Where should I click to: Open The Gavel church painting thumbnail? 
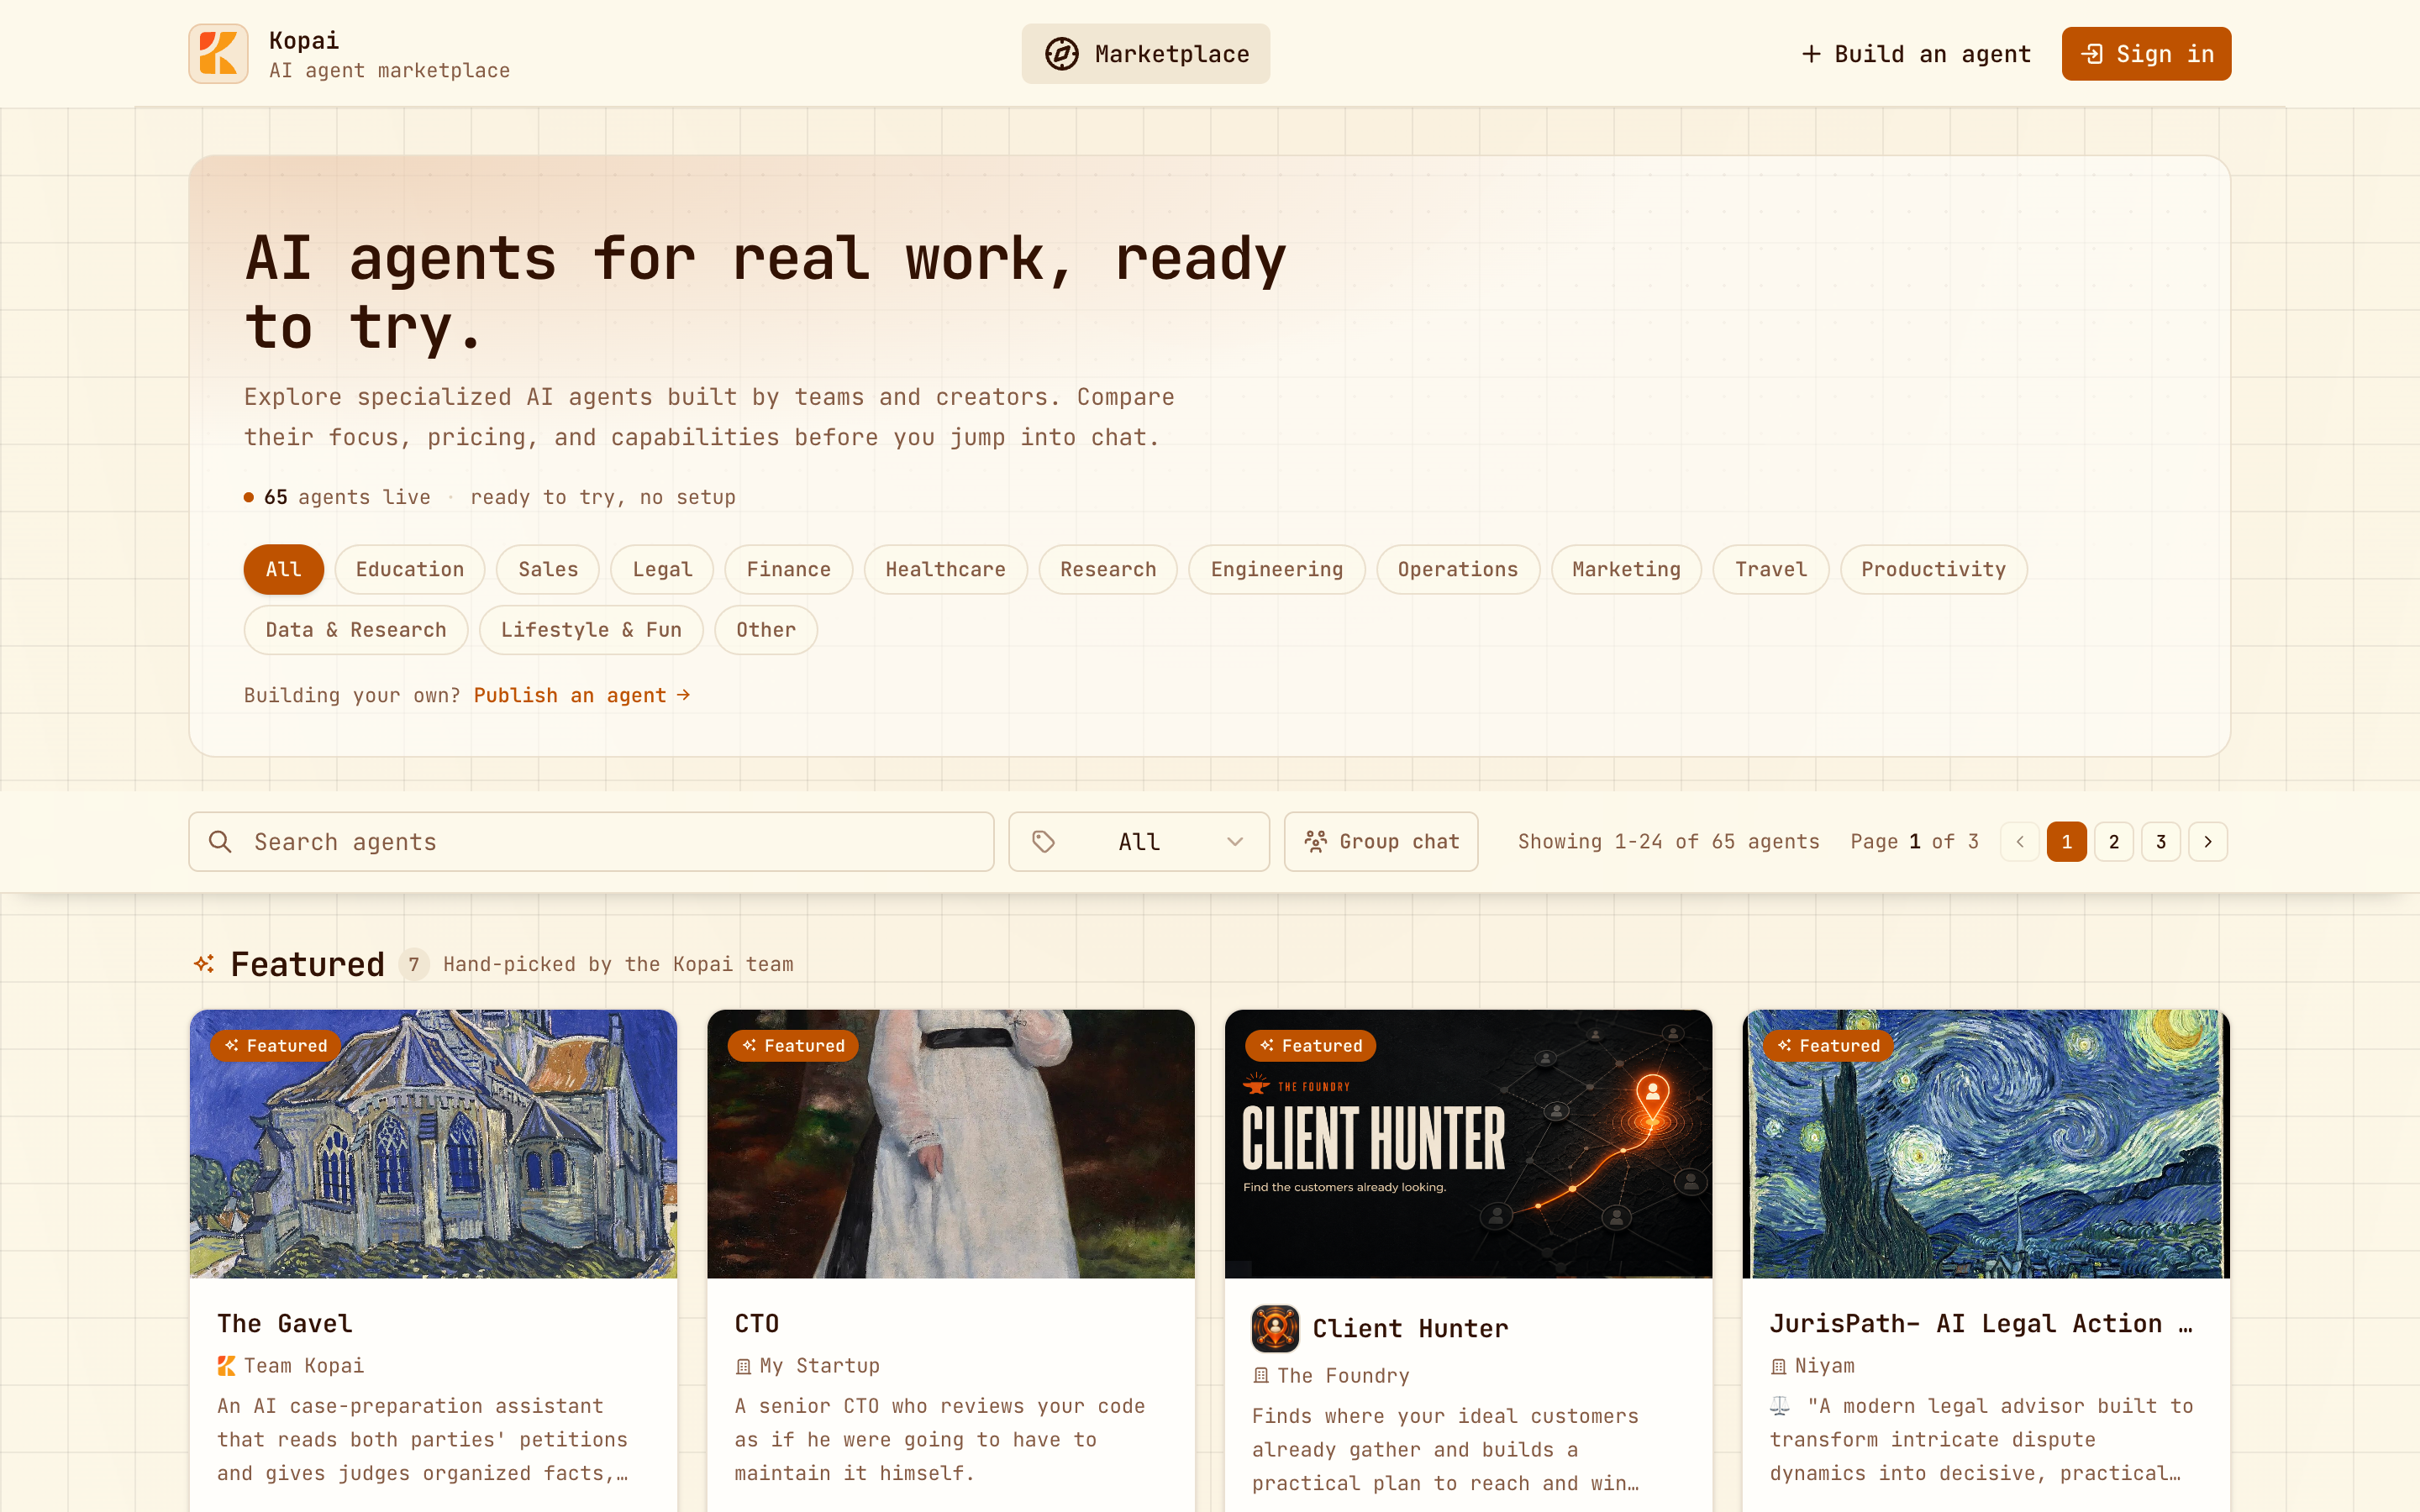click(x=433, y=1144)
